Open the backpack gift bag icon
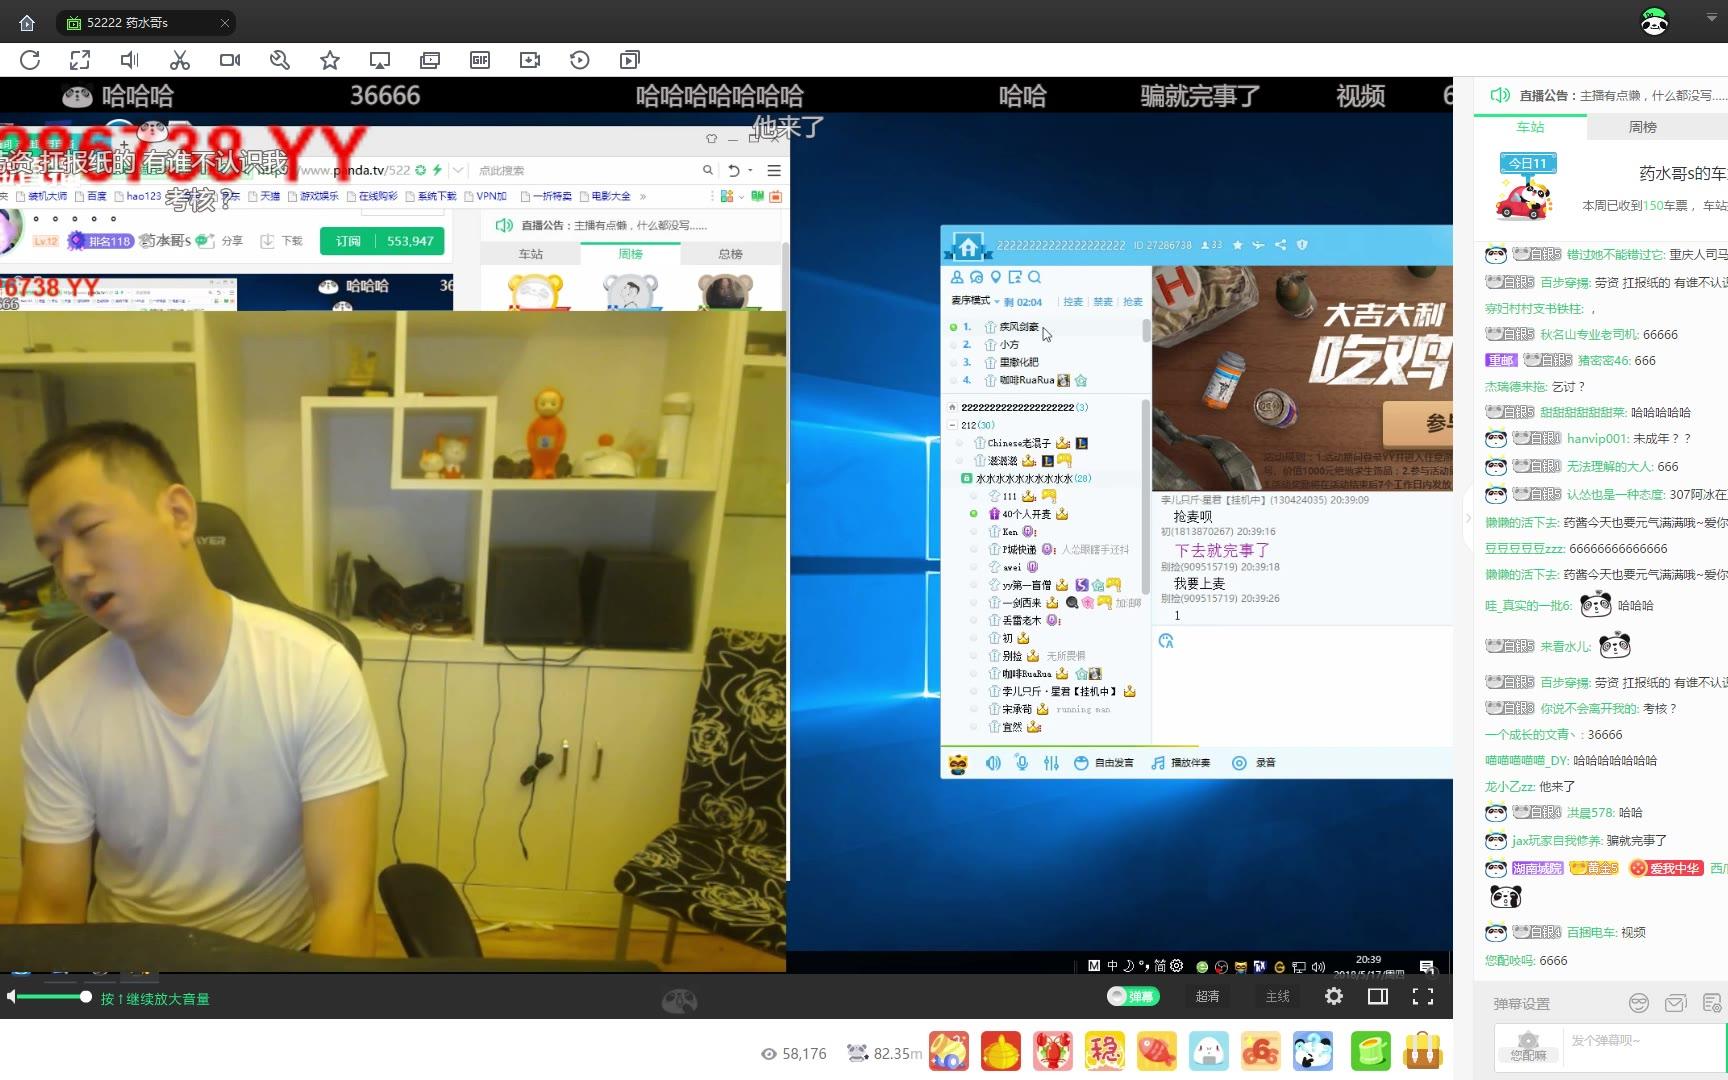Viewport: 1728px width, 1080px height. (1422, 1051)
